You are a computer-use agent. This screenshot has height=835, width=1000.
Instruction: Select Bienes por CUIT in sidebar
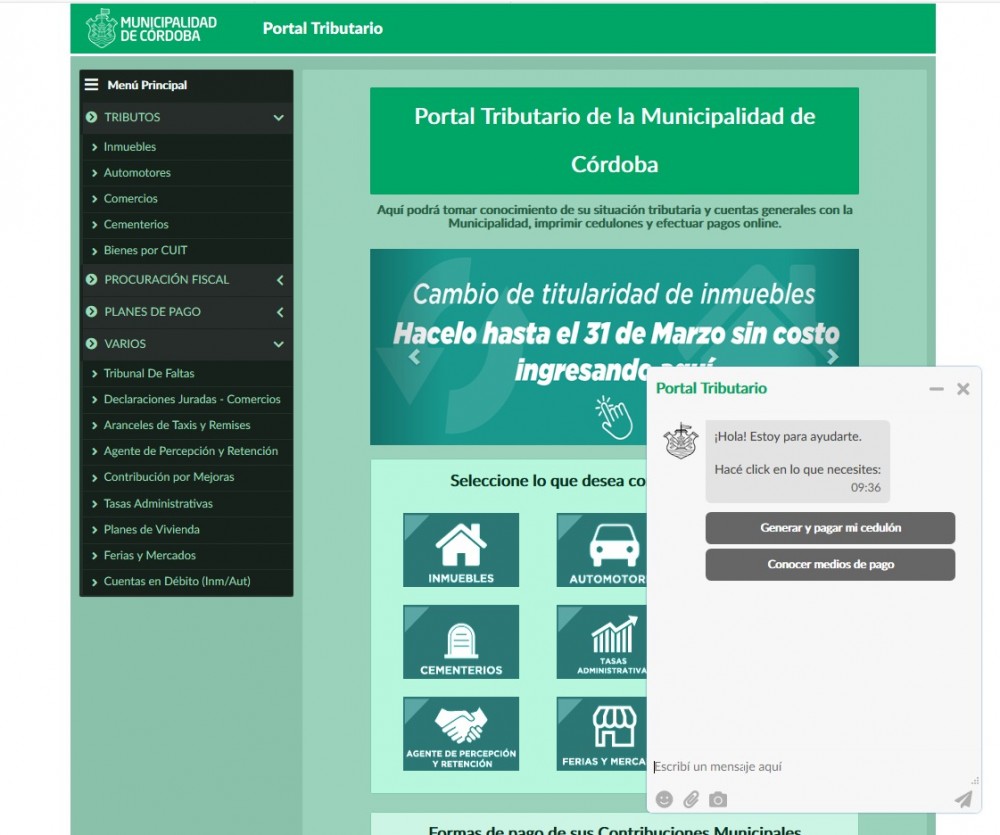pos(145,250)
